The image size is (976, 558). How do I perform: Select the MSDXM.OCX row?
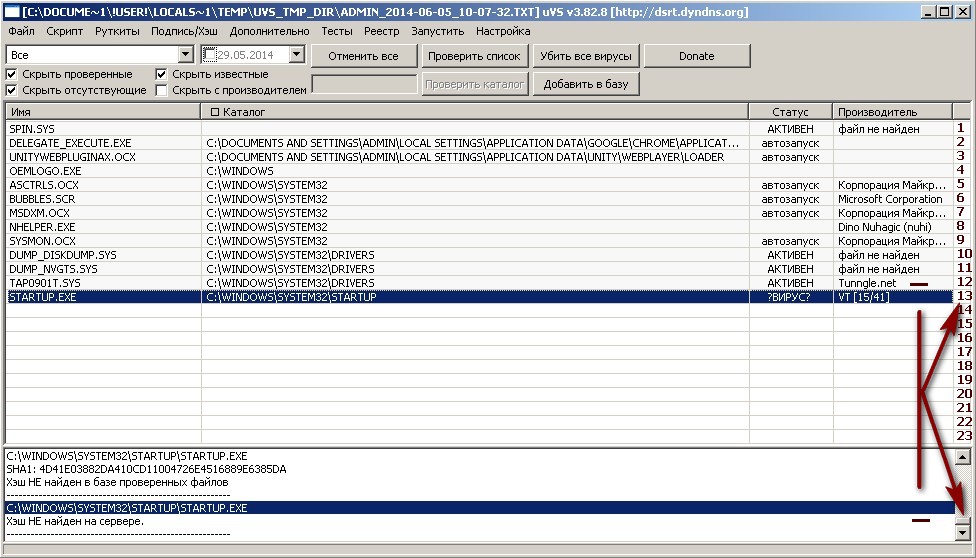click(x=479, y=213)
